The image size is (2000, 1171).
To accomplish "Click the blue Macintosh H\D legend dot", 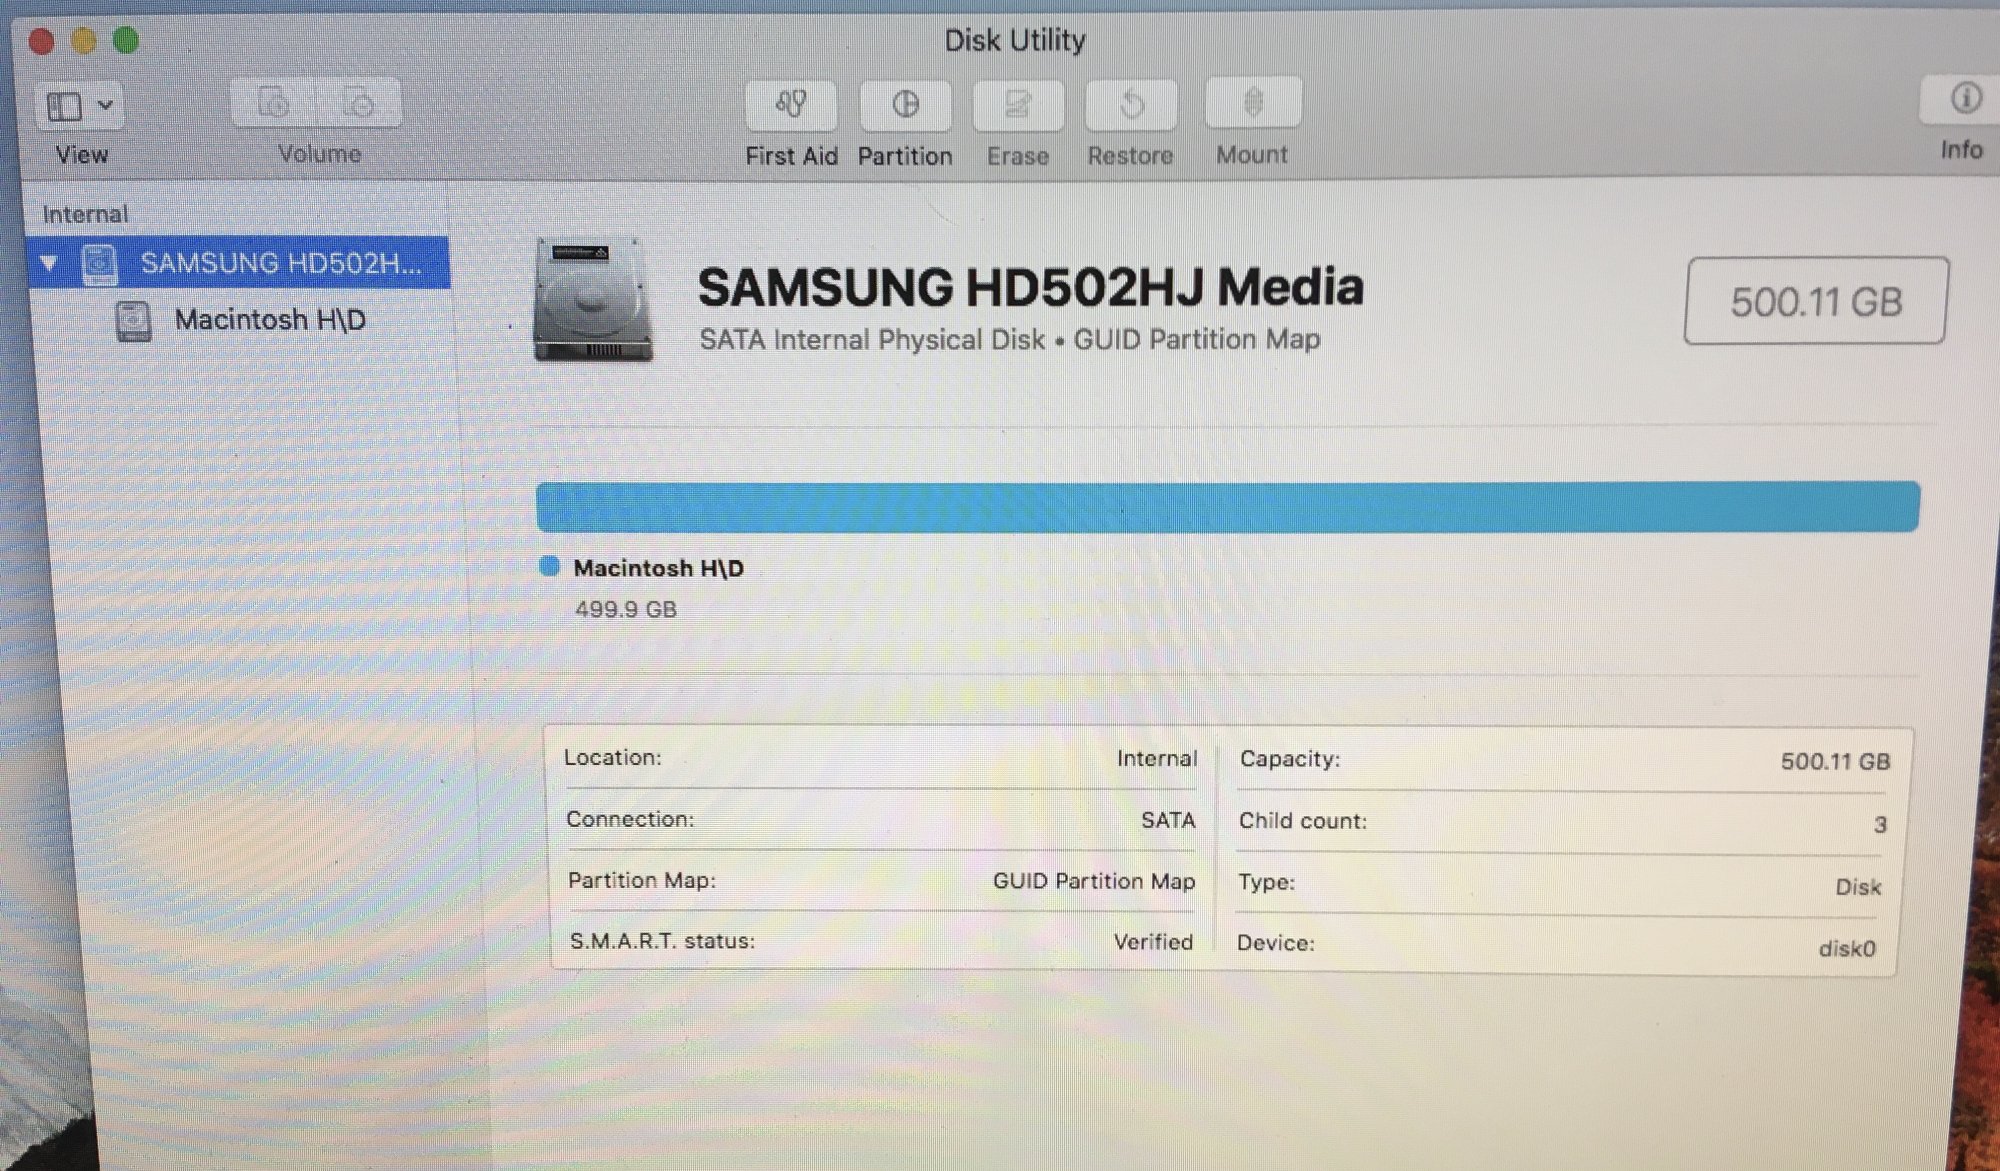I will pos(549,567).
